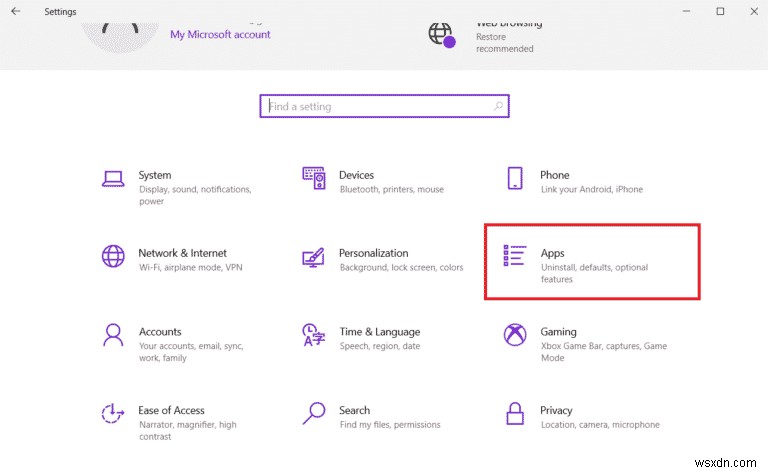This screenshot has width=768, height=473.
Task: Open the Search category magnifier icon
Action: [x=314, y=413]
